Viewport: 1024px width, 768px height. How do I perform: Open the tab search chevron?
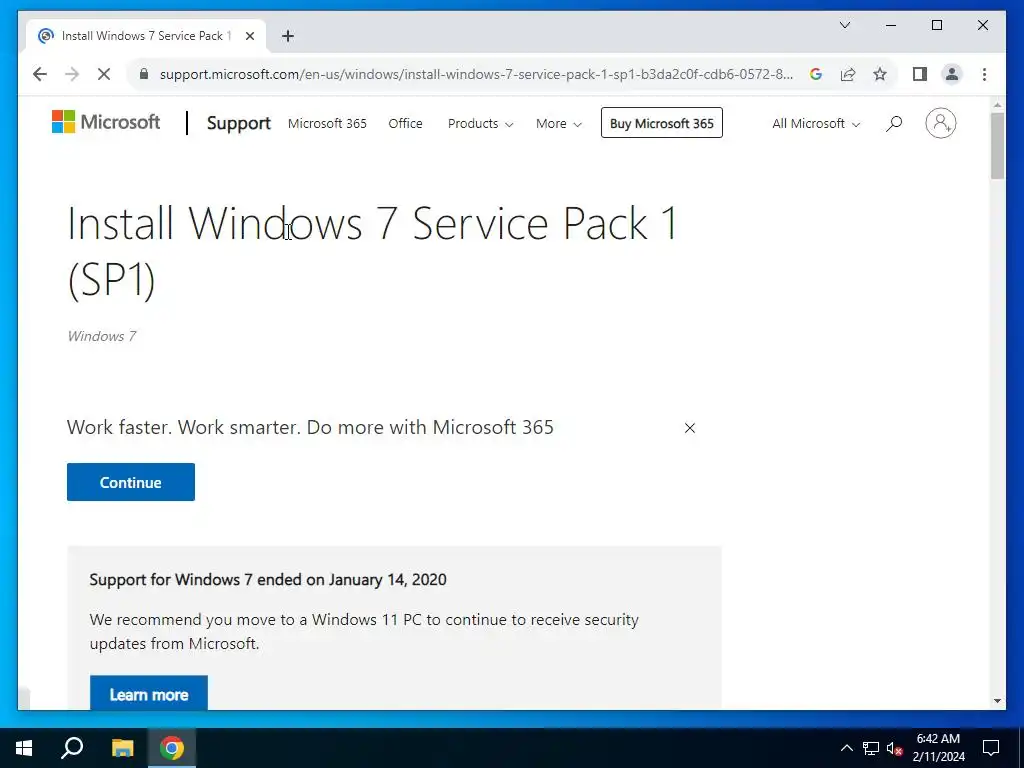(x=844, y=25)
